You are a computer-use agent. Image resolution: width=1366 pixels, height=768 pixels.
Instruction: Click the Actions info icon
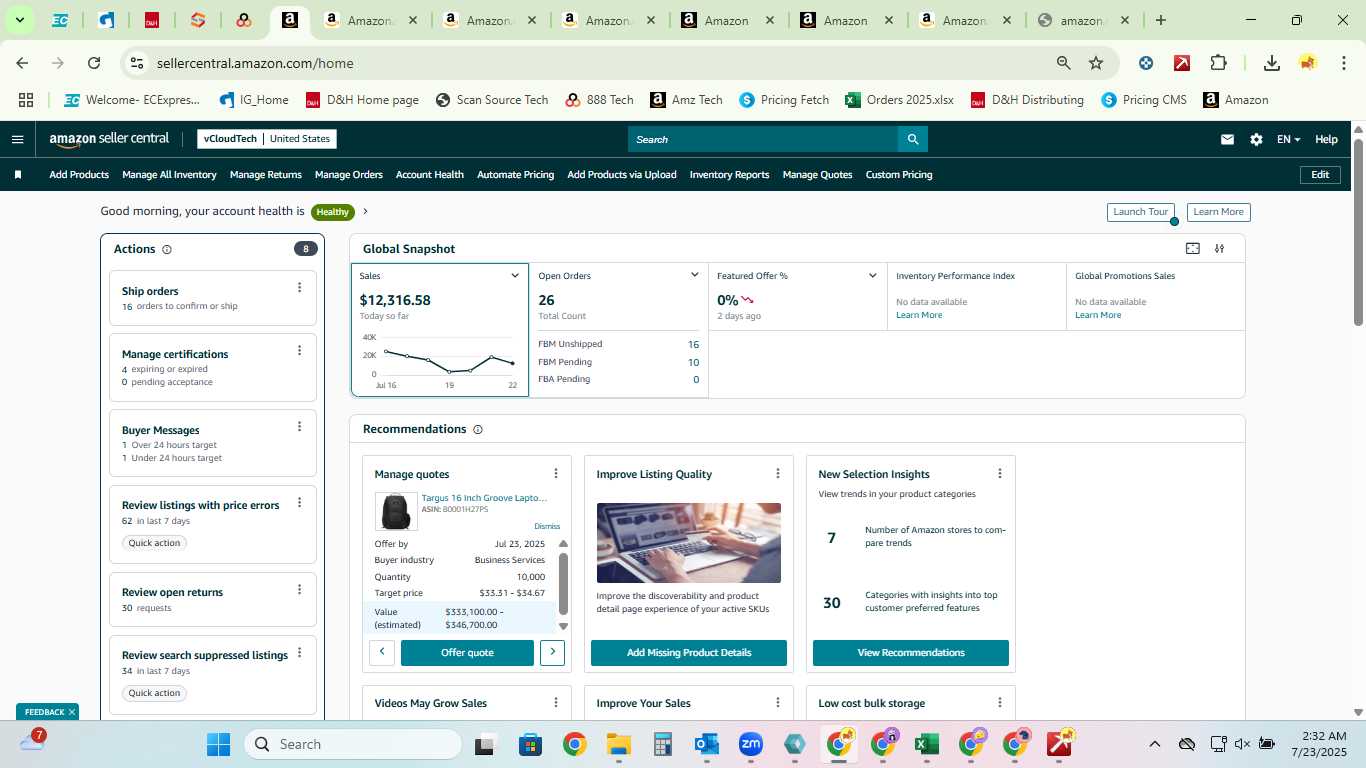point(167,250)
